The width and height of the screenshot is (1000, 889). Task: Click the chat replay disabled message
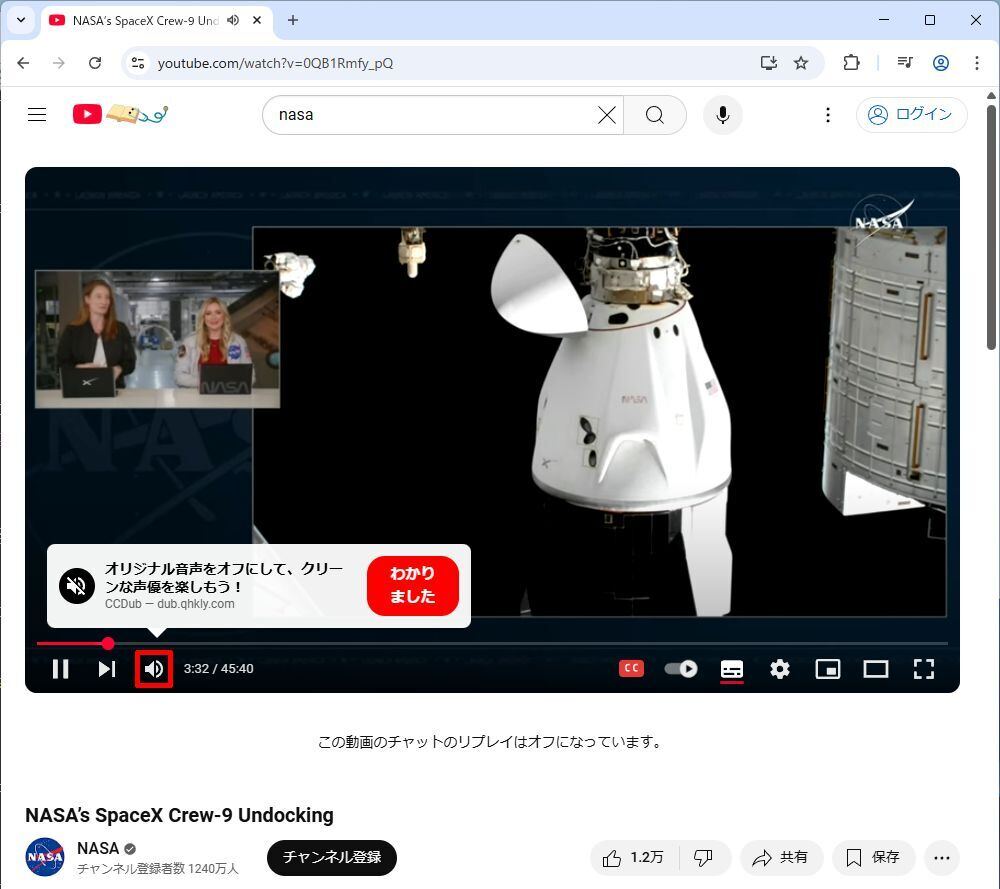(x=492, y=742)
